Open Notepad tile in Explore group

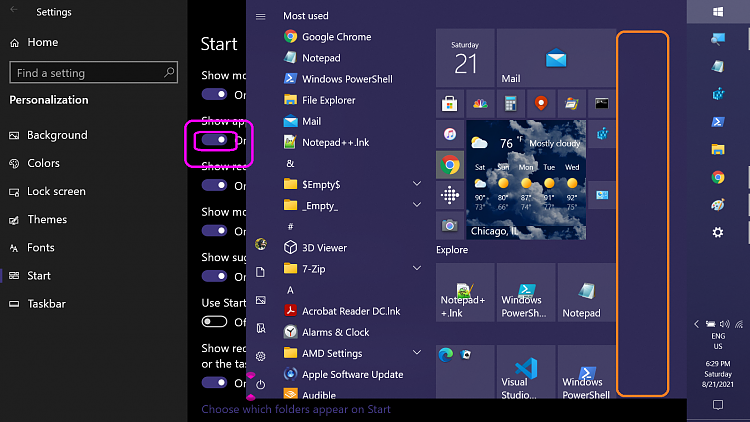tap(586, 292)
